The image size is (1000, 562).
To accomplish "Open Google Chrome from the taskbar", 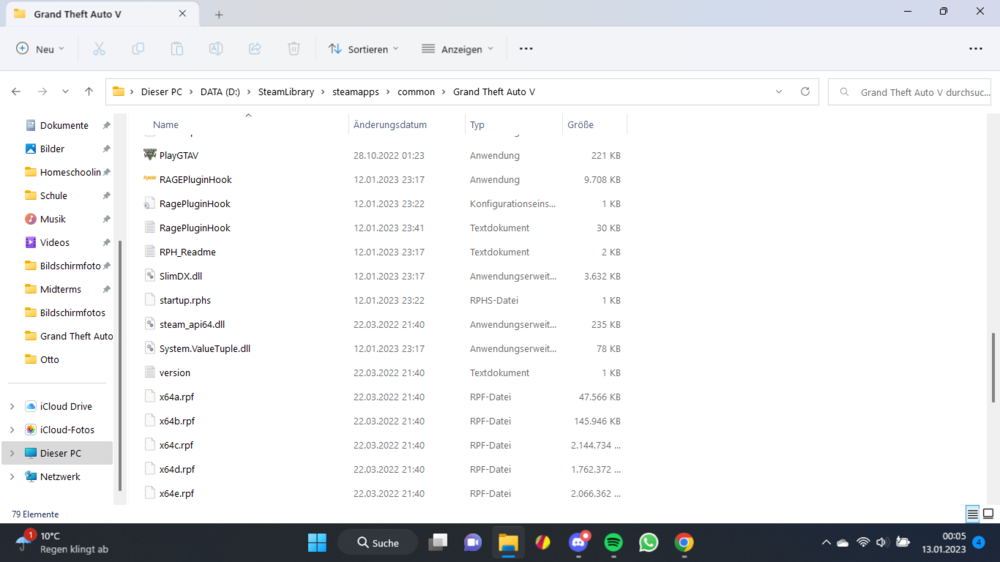I will [684, 543].
